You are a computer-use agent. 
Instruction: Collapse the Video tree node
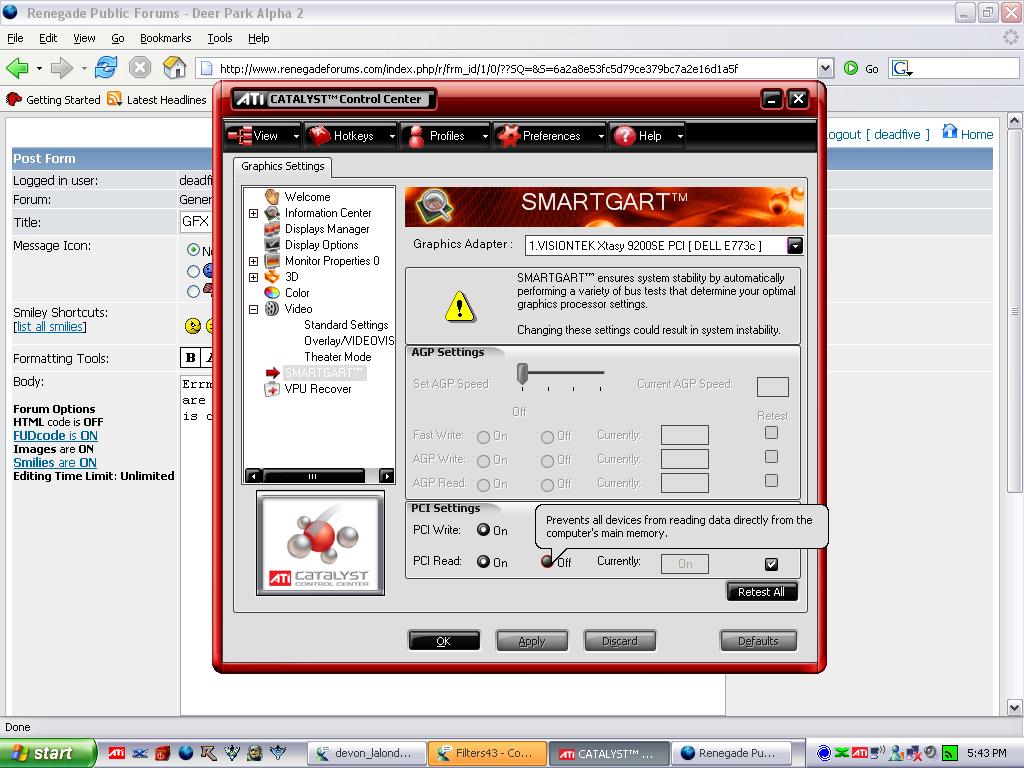tap(253, 309)
